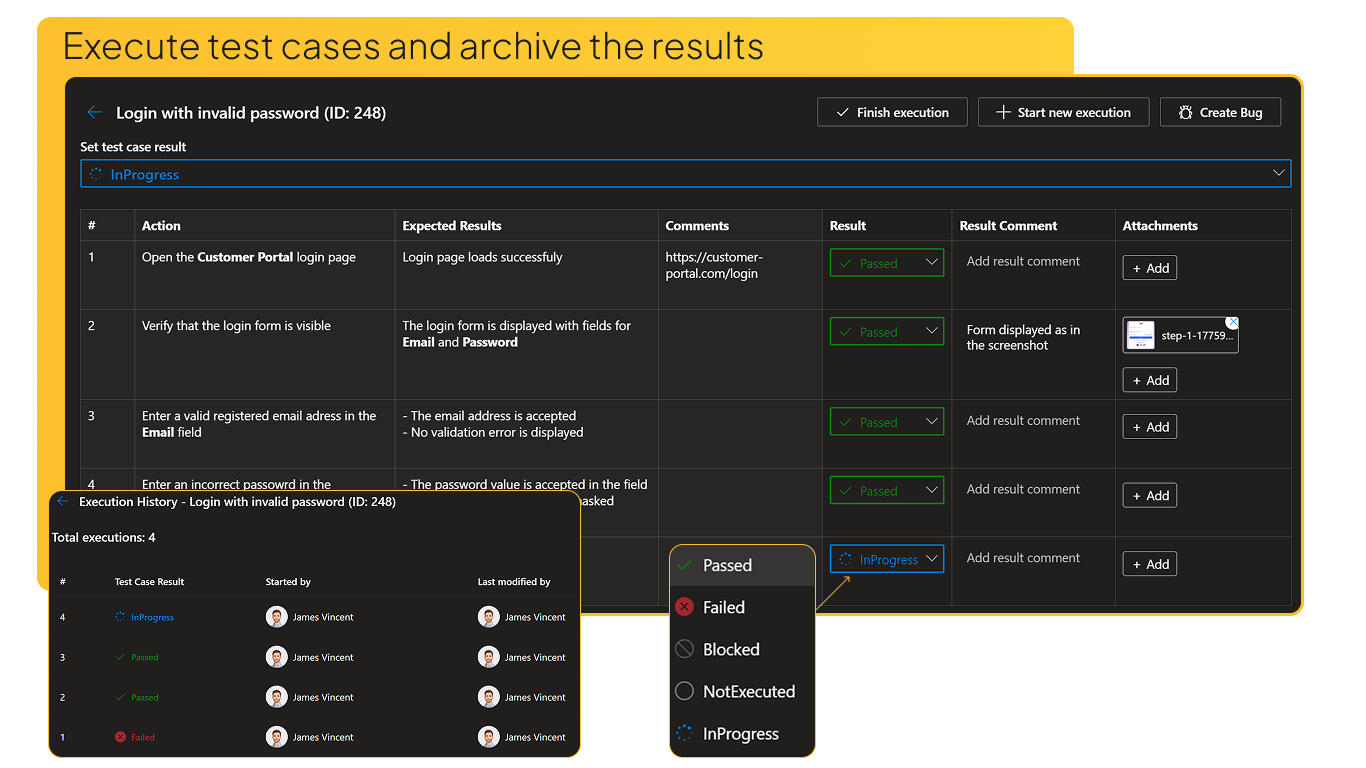The height and width of the screenshot is (768, 1366).
Task: Click the green Passed checkmark for execution 2
Action: [x=121, y=697]
